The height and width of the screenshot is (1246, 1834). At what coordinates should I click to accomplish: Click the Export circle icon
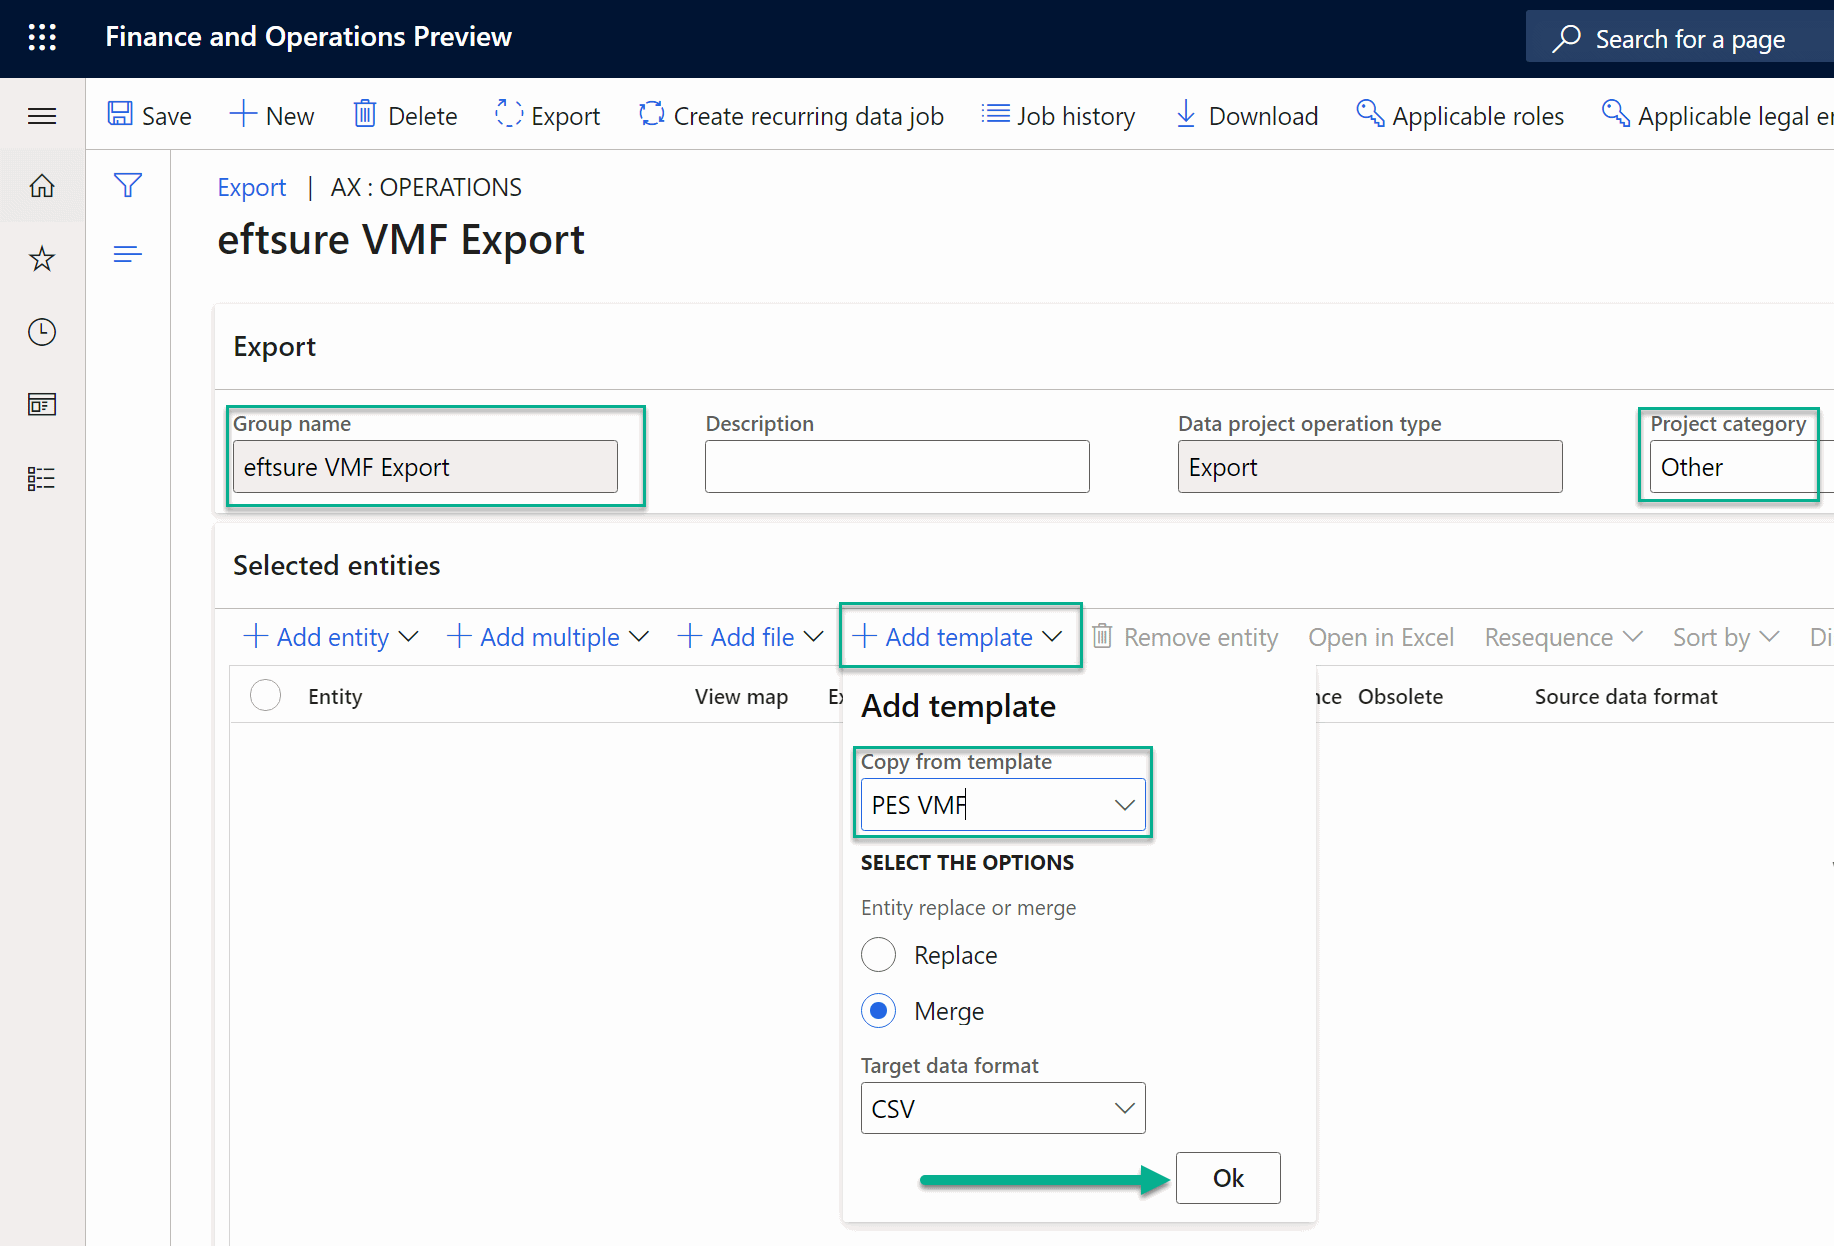pos(509,114)
